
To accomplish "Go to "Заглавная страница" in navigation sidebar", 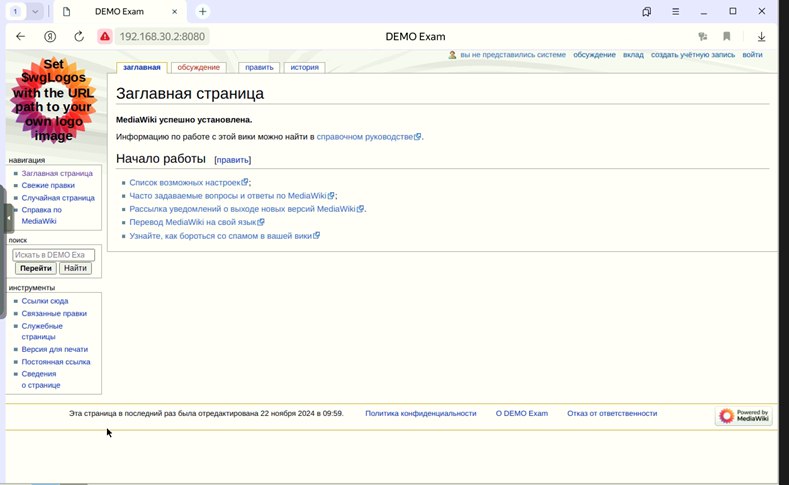I will click(57, 173).
